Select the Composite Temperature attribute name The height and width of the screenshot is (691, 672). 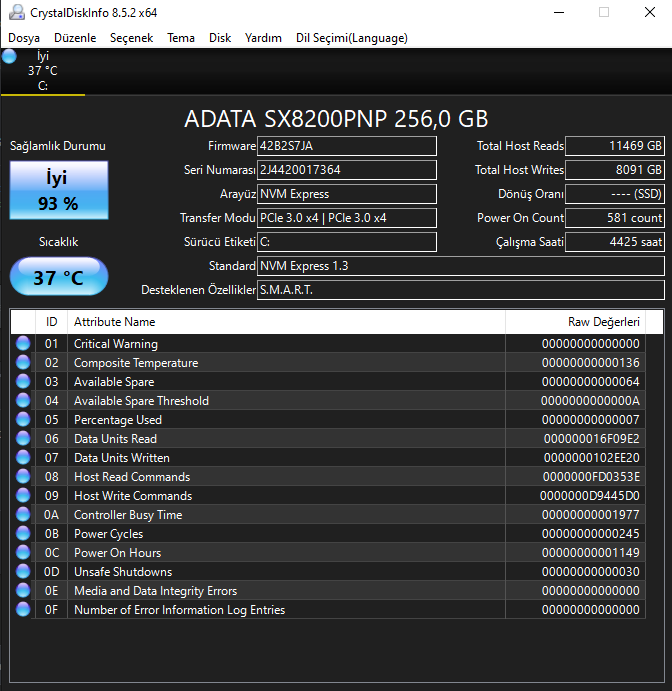[136, 363]
